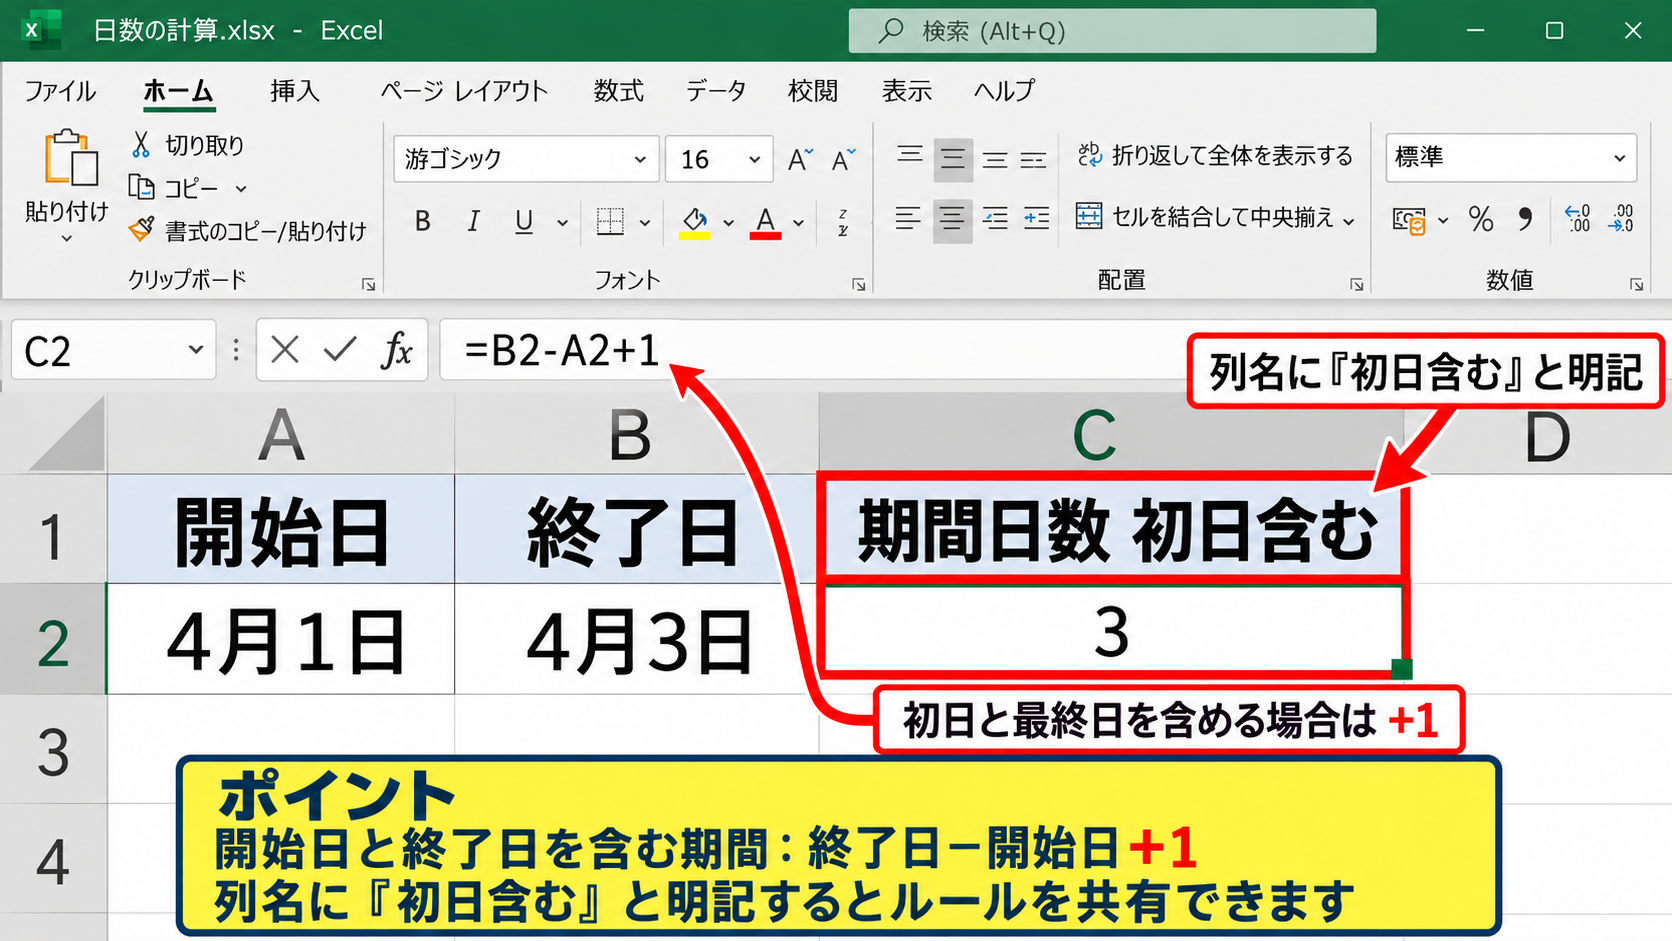Increase font size with the larger A icon
The width and height of the screenshot is (1672, 941).
(800, 159)
